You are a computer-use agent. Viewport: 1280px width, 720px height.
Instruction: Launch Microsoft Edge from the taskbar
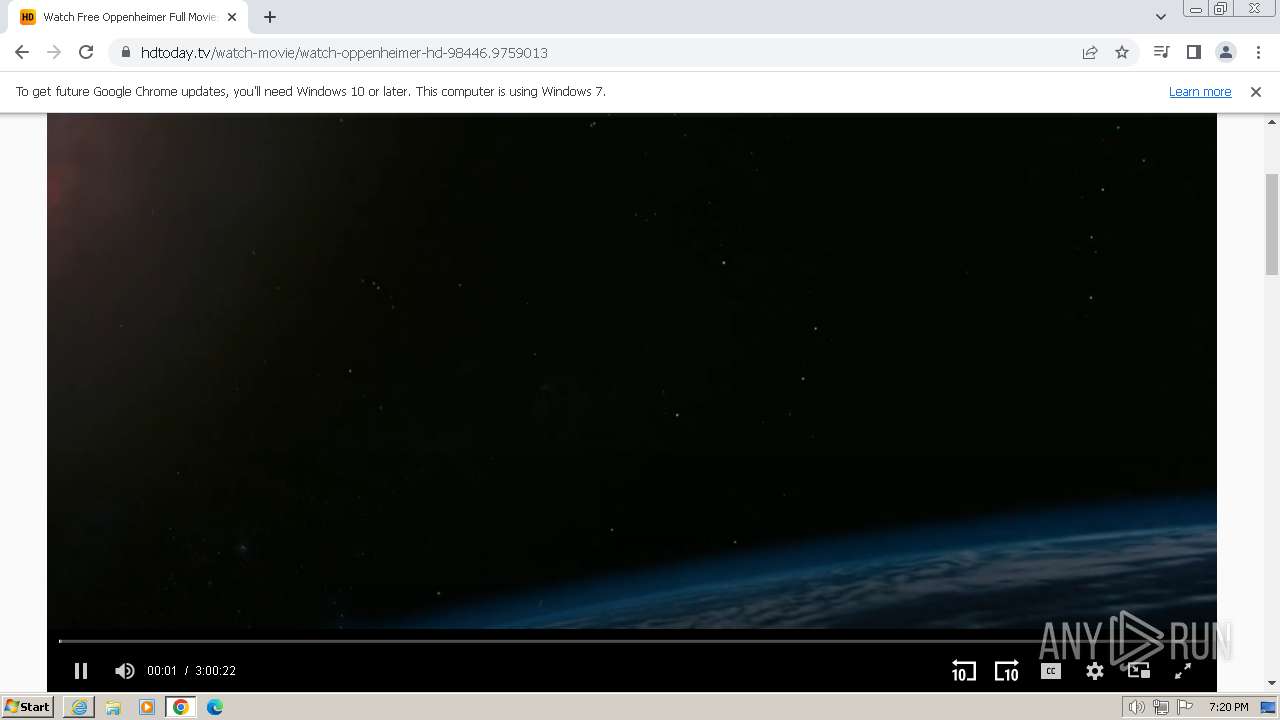(x=215, y=707)
